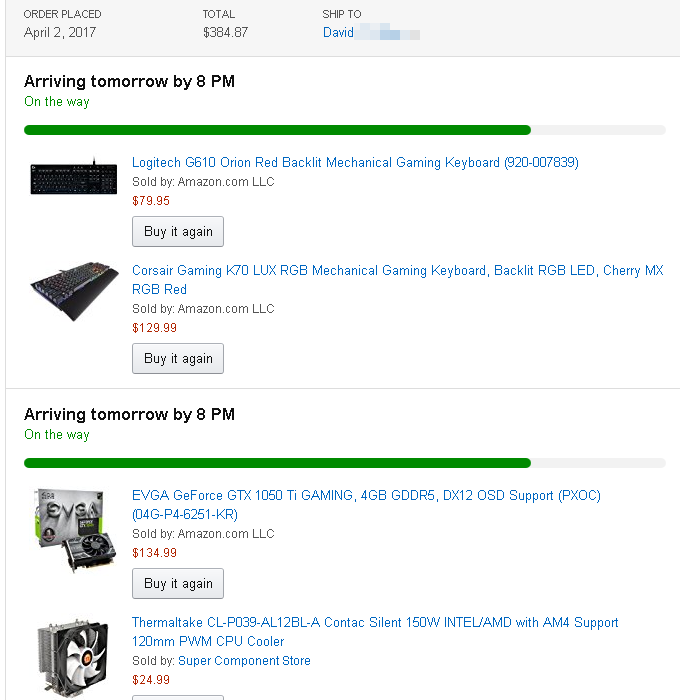Open the Logitech G610 Orion Red product link
Image resolution: width=680 pixels, height=700 pixels.
coord(355,163)
